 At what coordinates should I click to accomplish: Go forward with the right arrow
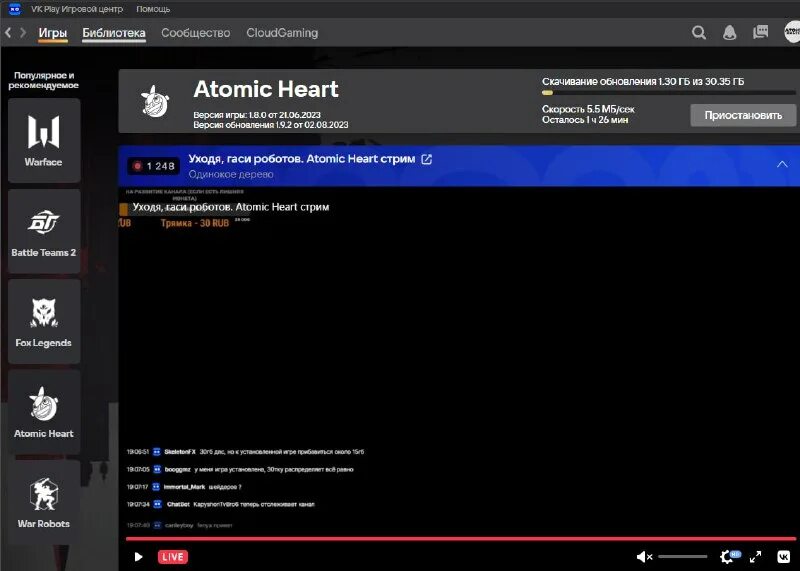(23, 33)
